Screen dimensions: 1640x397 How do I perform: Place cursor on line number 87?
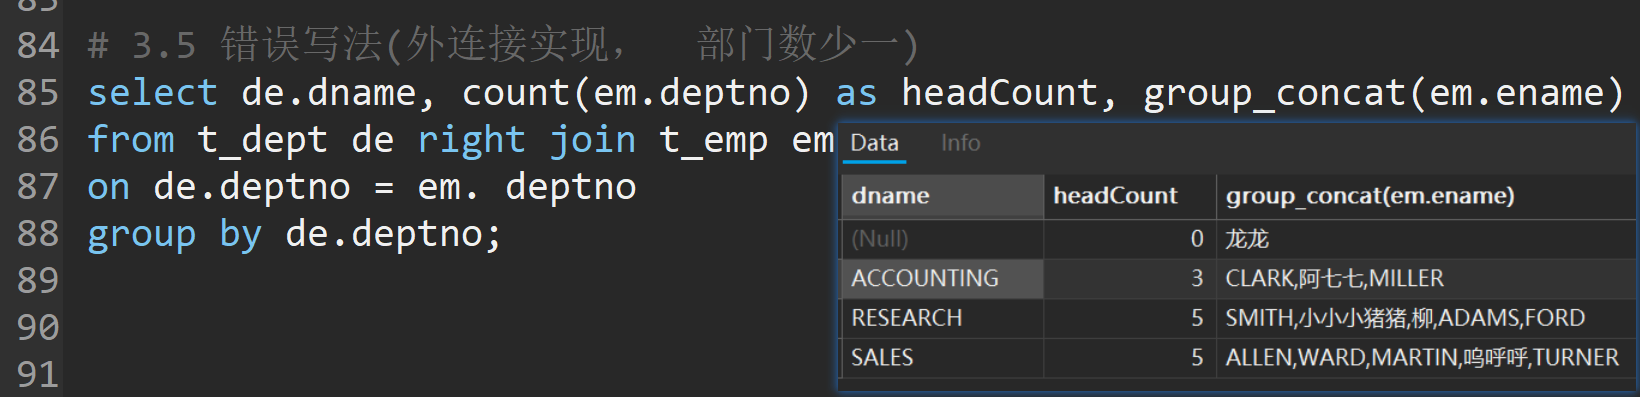(x=38, y=187)
